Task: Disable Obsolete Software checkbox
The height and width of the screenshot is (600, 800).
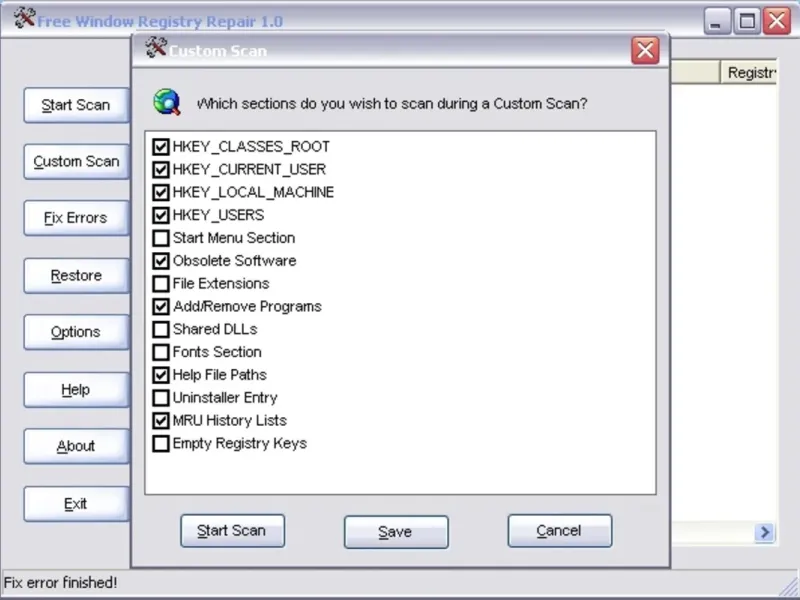Action: pos(161,261)
